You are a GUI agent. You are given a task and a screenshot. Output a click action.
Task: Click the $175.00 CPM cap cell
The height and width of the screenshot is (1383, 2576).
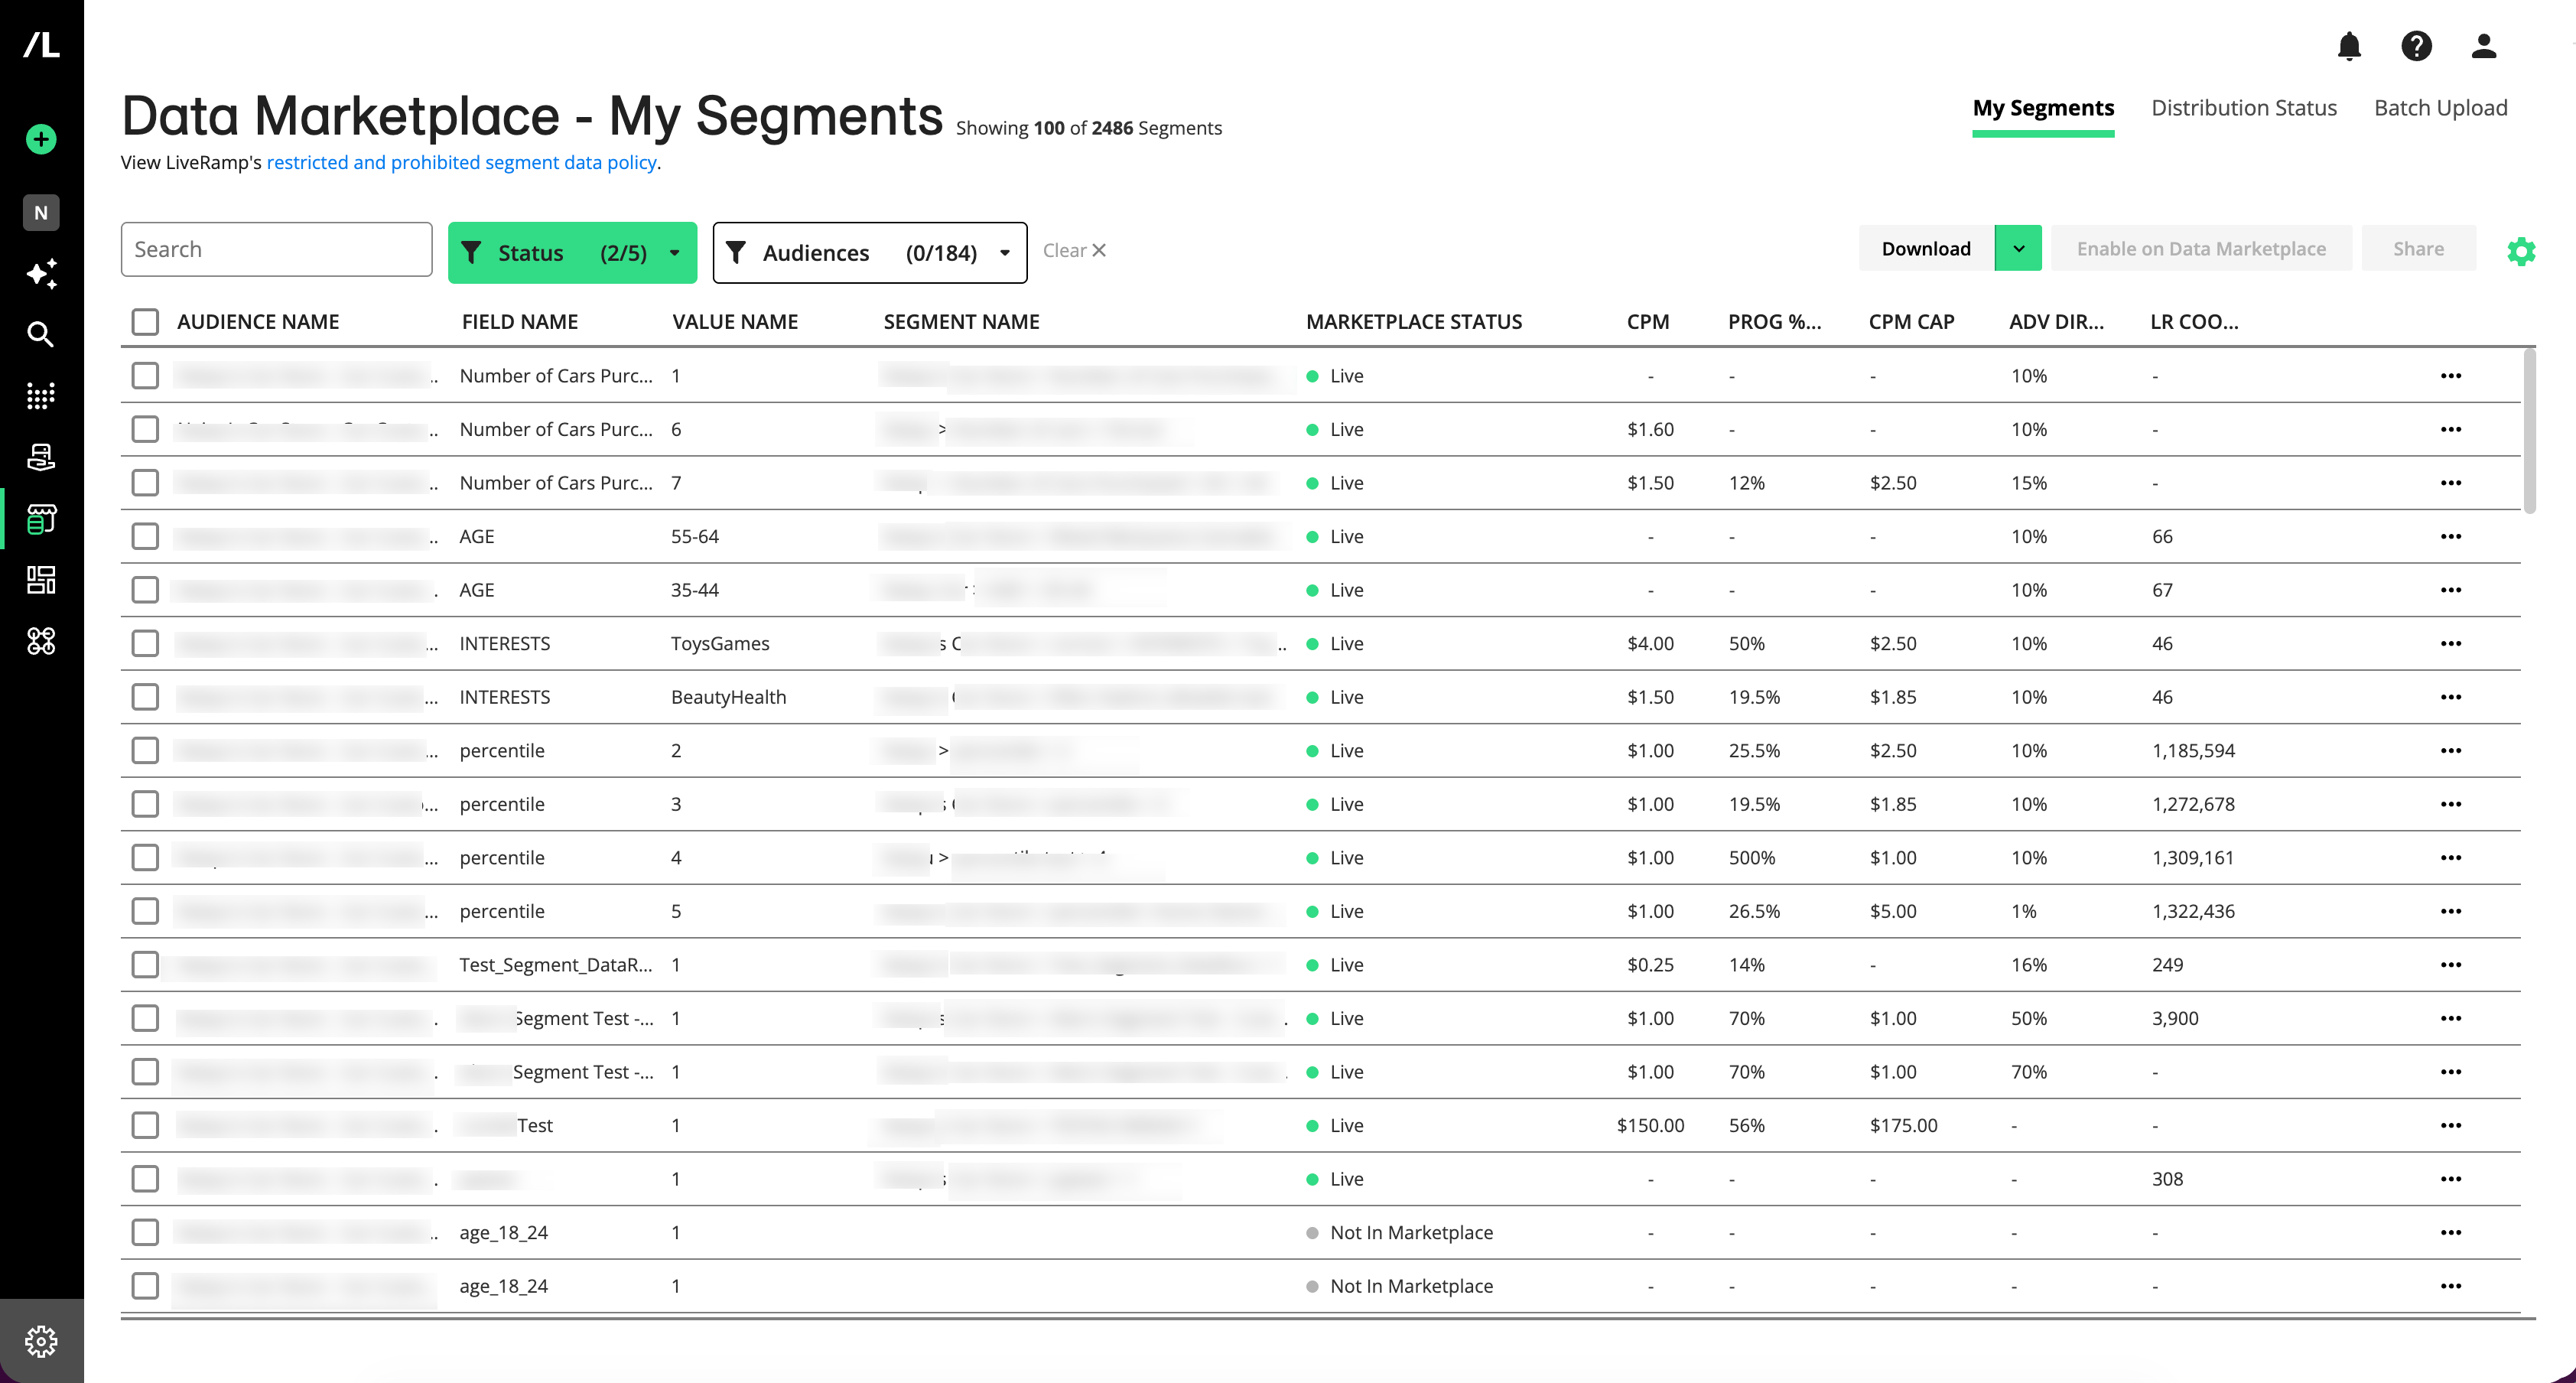pos(1904,1125)
